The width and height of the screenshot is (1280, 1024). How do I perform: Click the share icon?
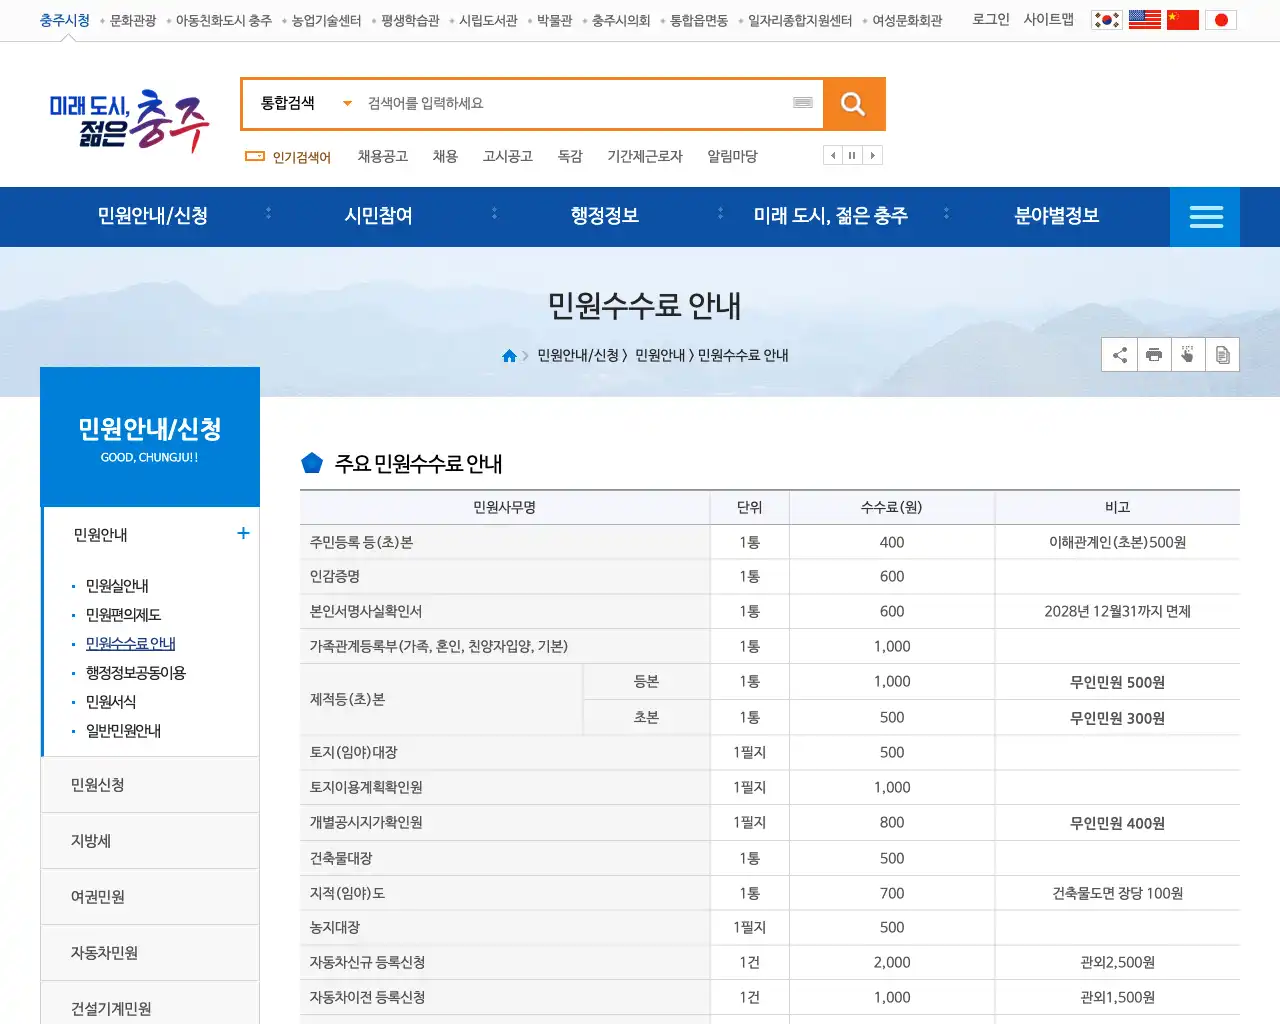(x=1119, y=355)
